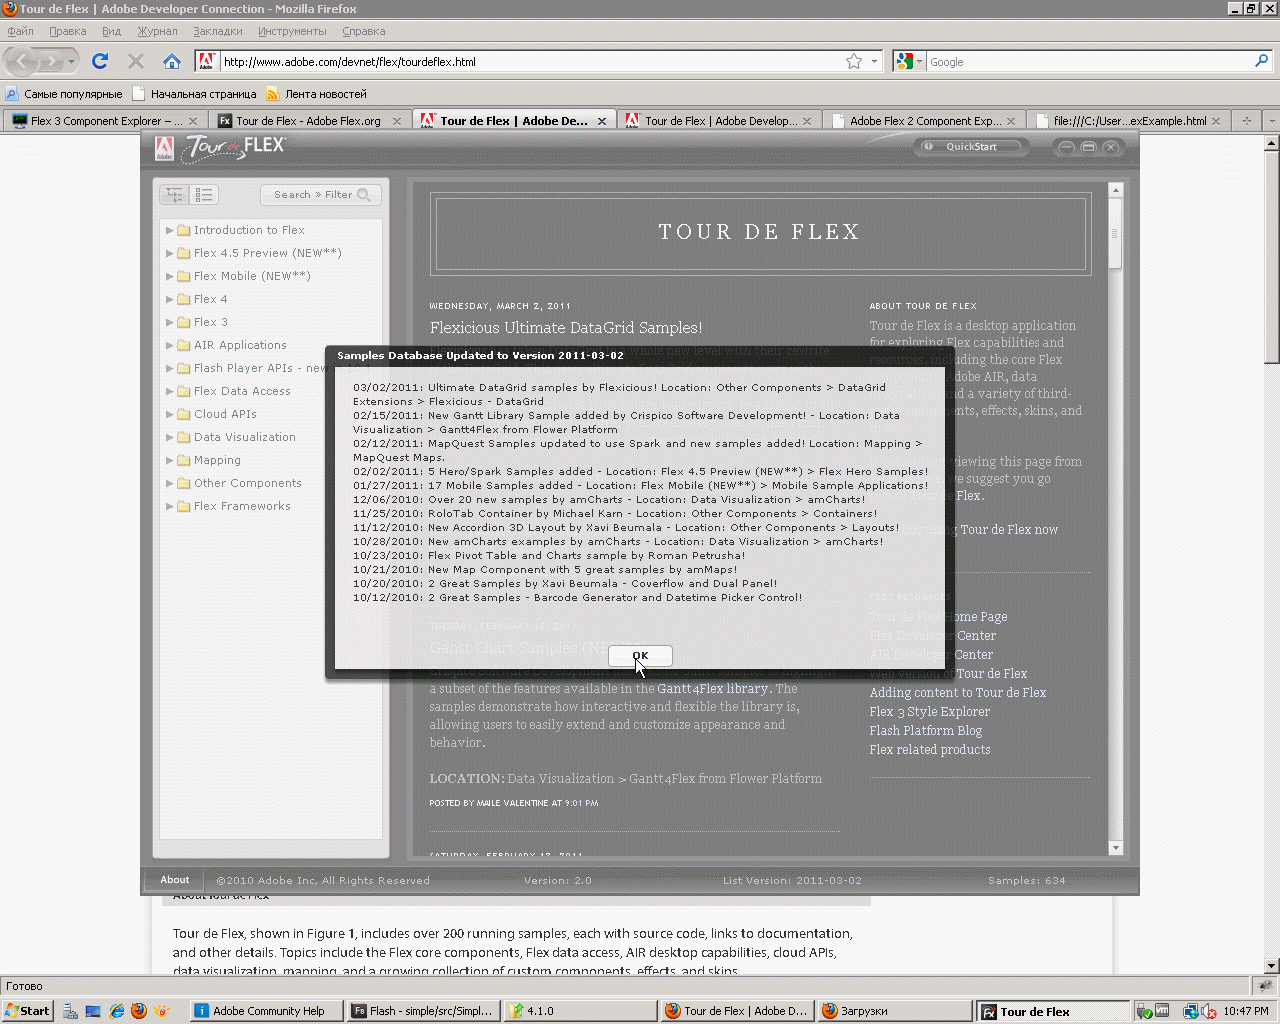The image size is (1280, 1024).
Task: Open the back/forward history dropdown arrow
Action: [x=71, y=61]
